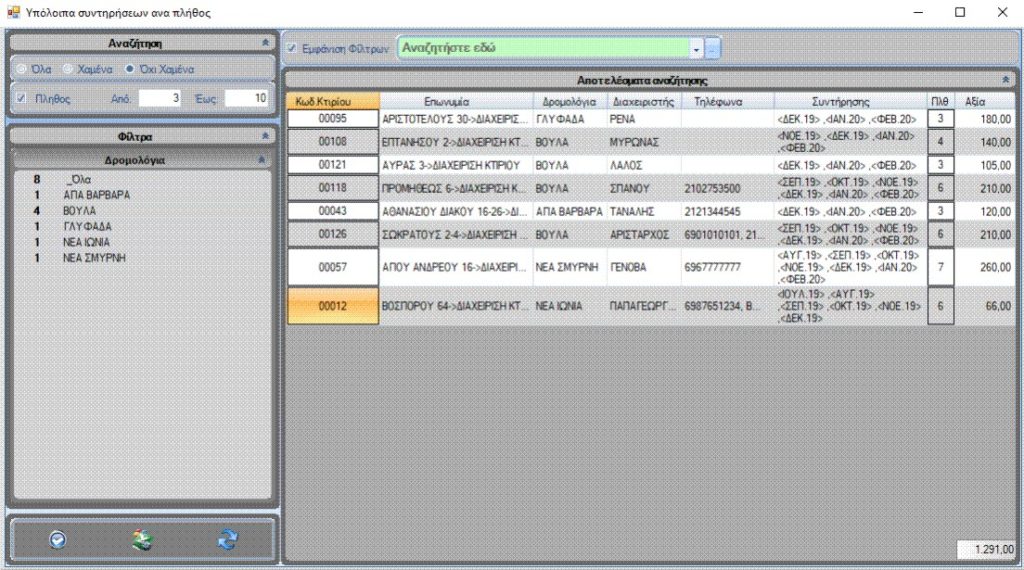Select 'ΒΟΥΛΑ' in the route filter list

81,211
